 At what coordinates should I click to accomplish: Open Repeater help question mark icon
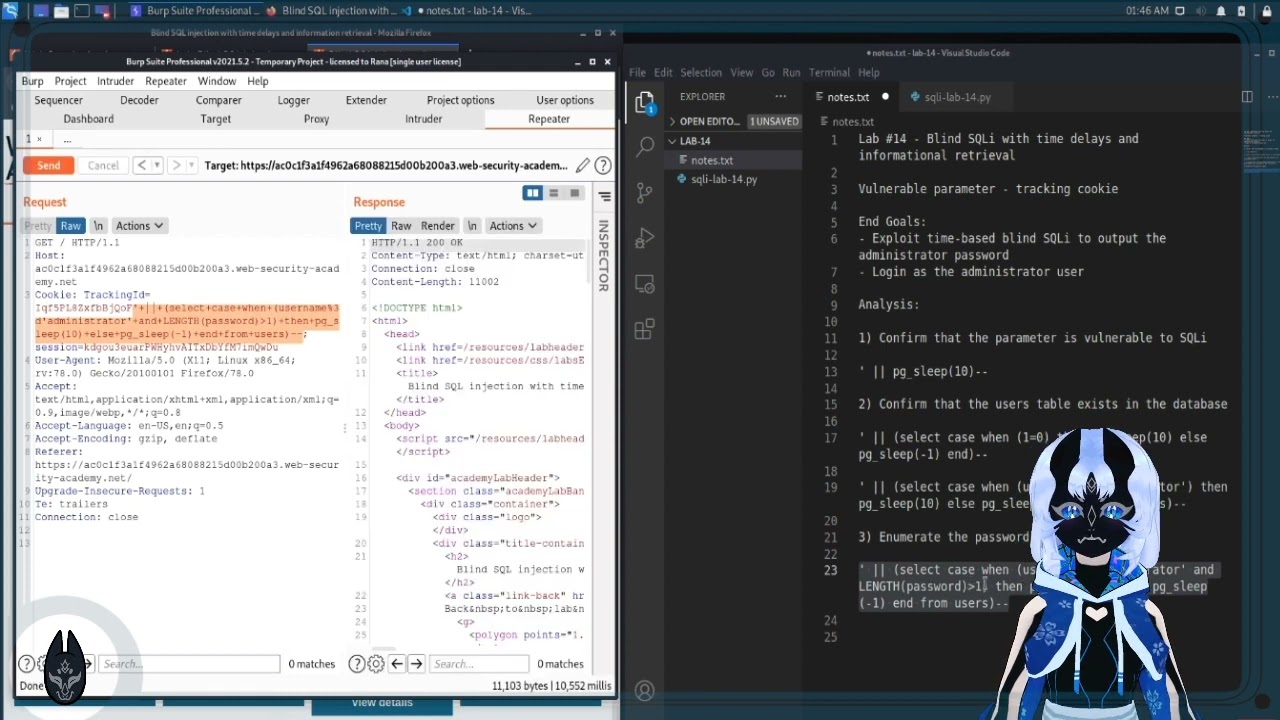pos(603,165)
